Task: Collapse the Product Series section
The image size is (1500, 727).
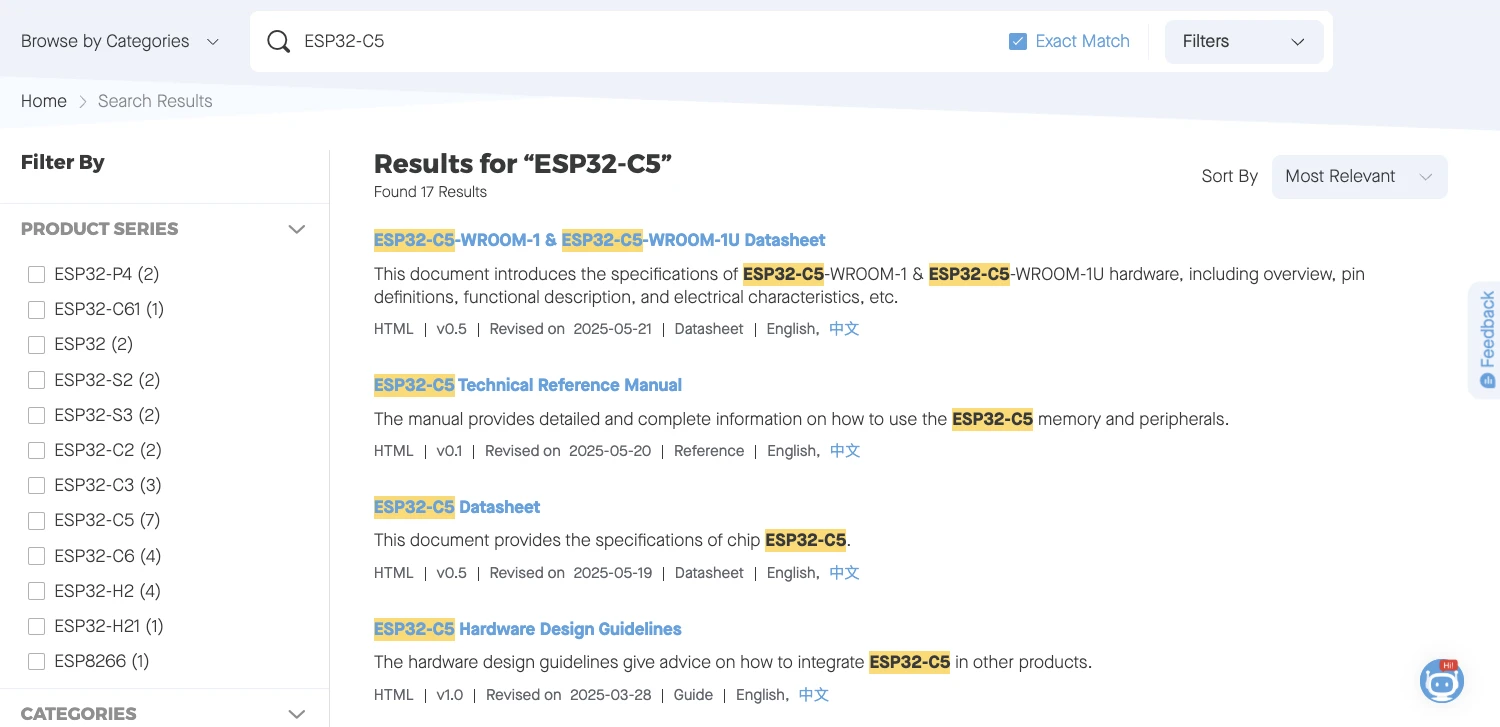Action: click(x=297, y=229)
